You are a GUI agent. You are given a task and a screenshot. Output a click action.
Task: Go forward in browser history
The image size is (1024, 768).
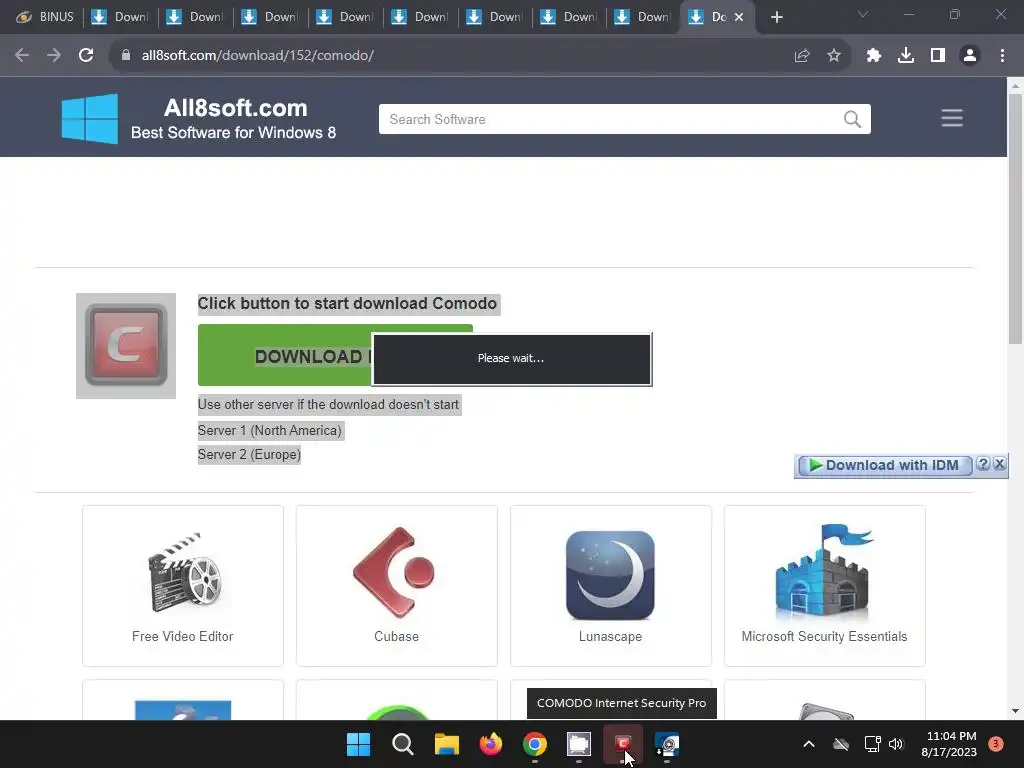[54, 56]
